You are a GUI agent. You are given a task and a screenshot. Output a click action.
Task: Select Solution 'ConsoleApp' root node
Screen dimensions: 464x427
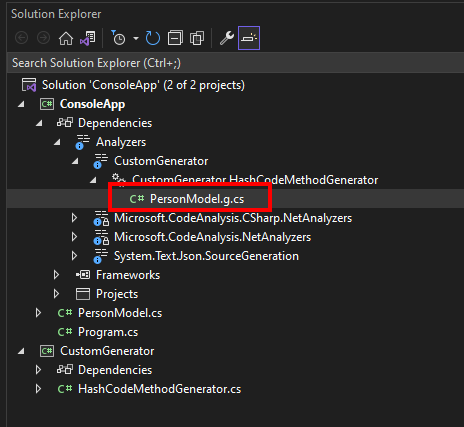click(143, 85)
